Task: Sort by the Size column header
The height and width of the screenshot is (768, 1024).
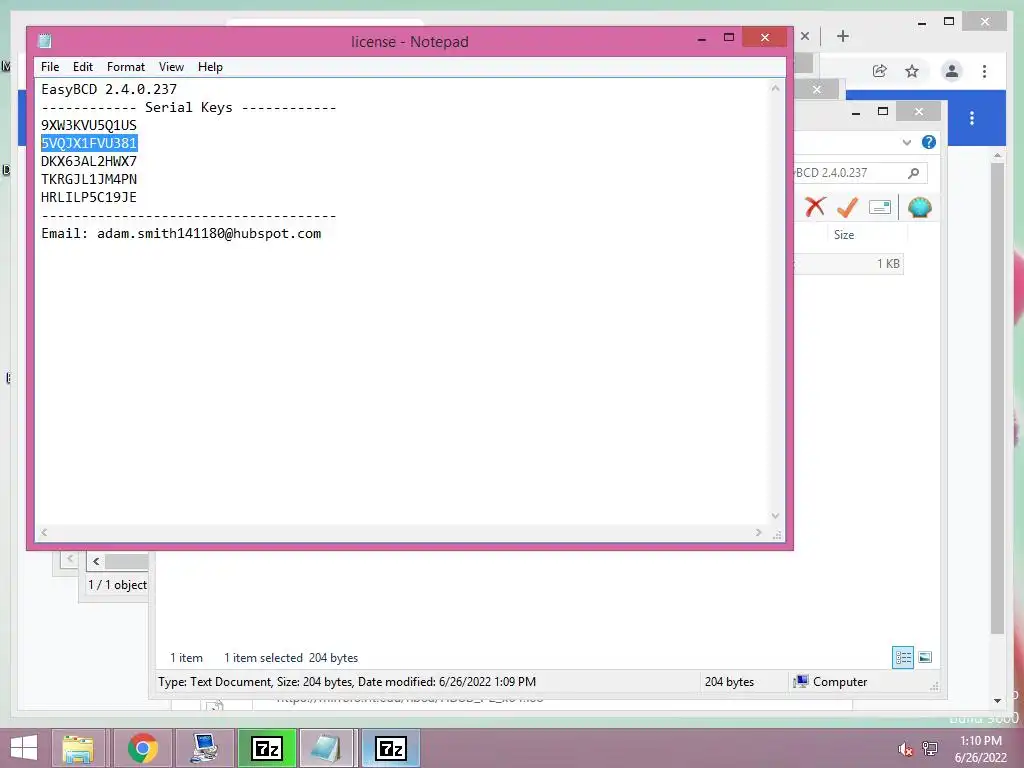Action: click(844, 234)
